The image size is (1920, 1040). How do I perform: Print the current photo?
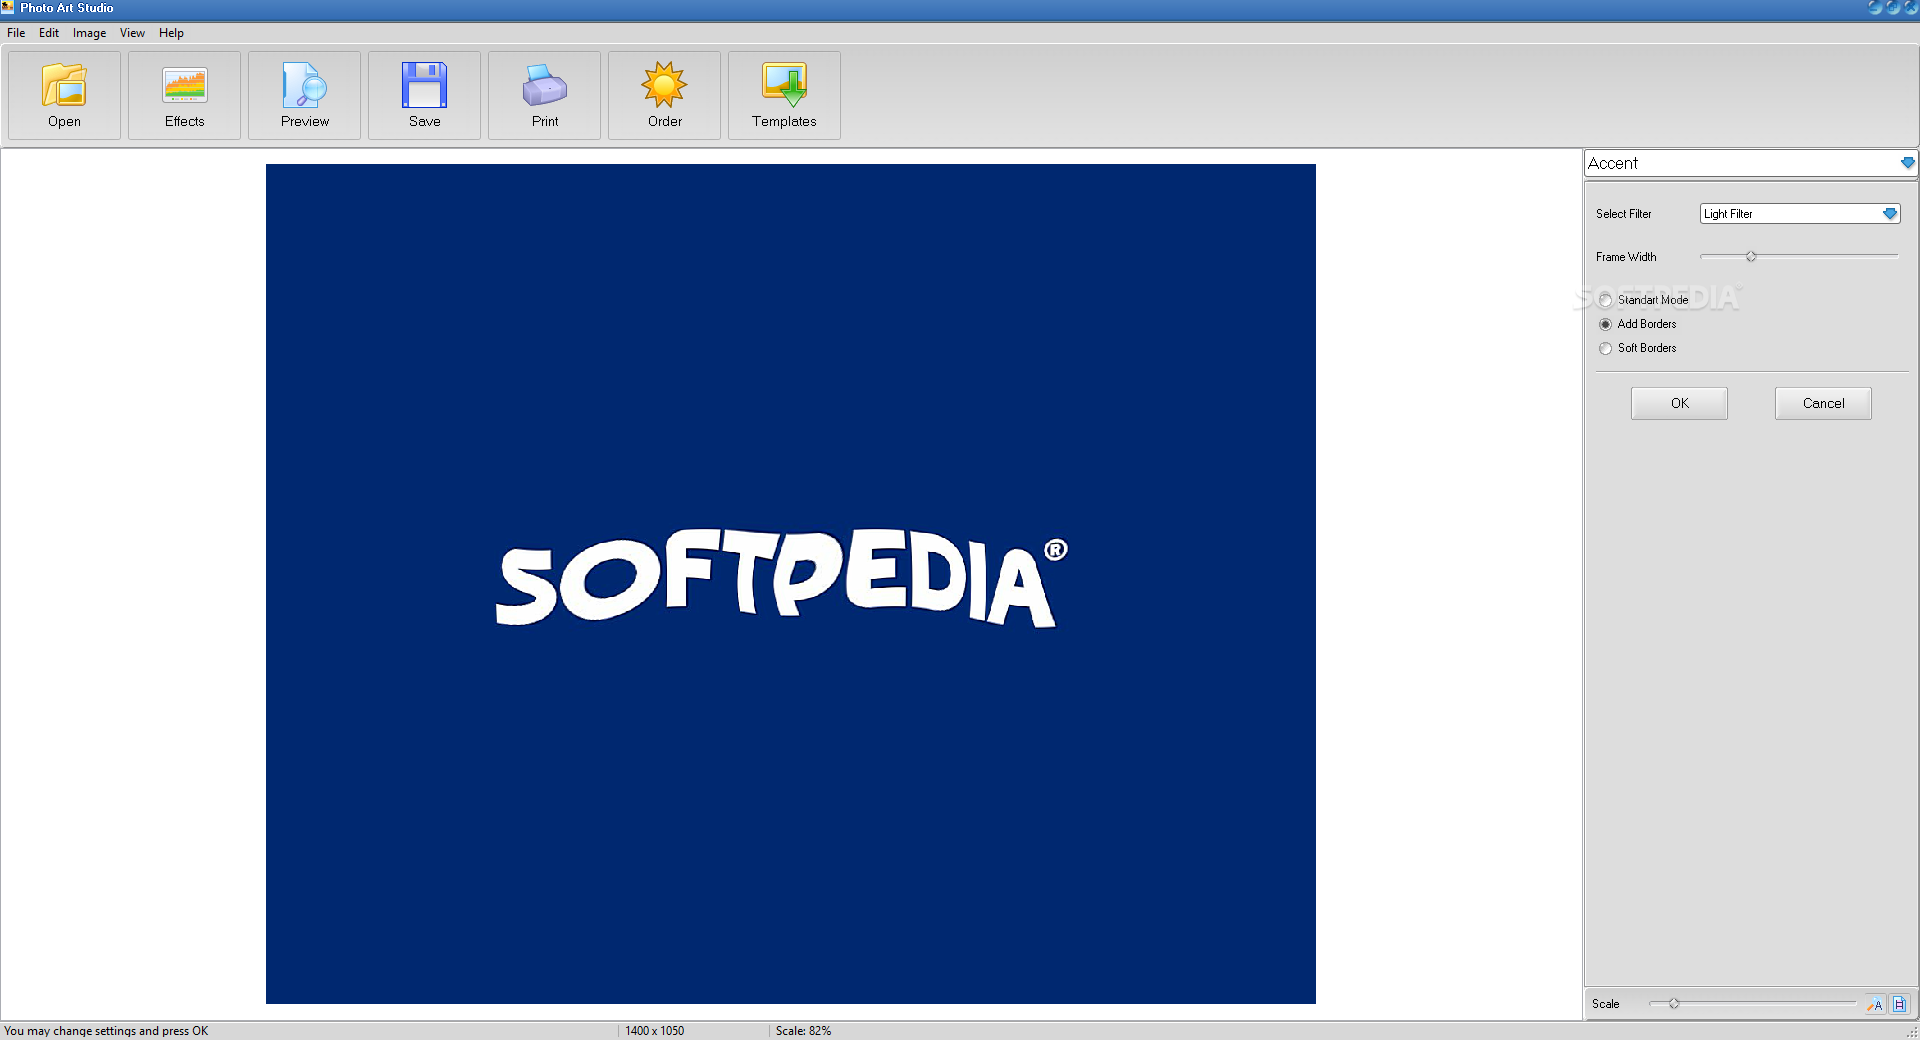click(x=544, y=96)
